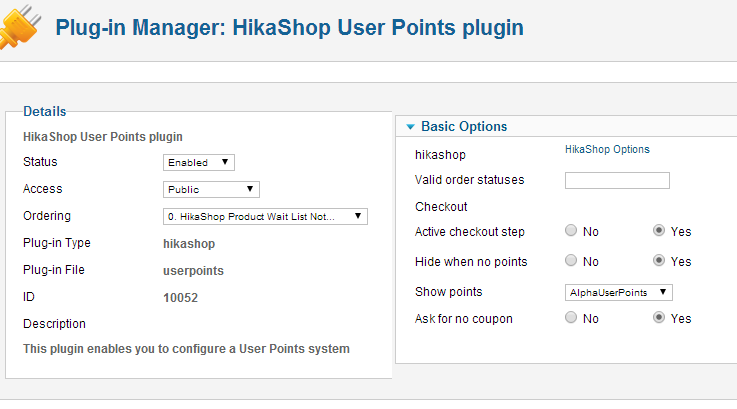The image size is (737, 409).
Task: Click the Details fieldset heading
Action: 45,111
